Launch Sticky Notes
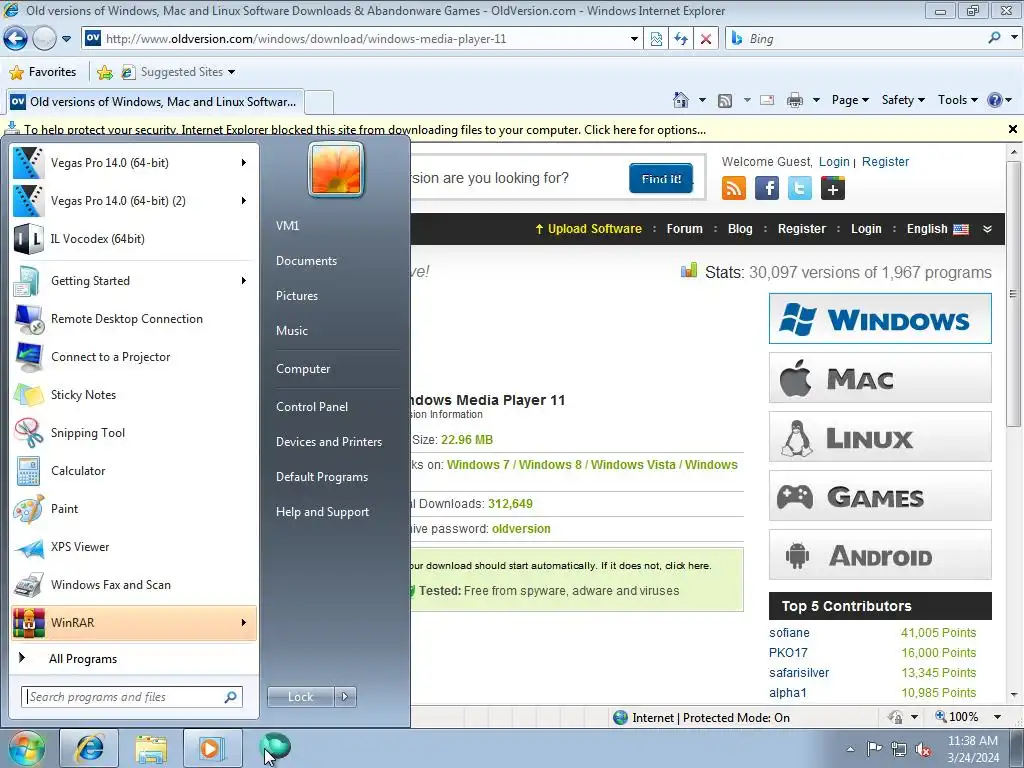 [134, 394]
